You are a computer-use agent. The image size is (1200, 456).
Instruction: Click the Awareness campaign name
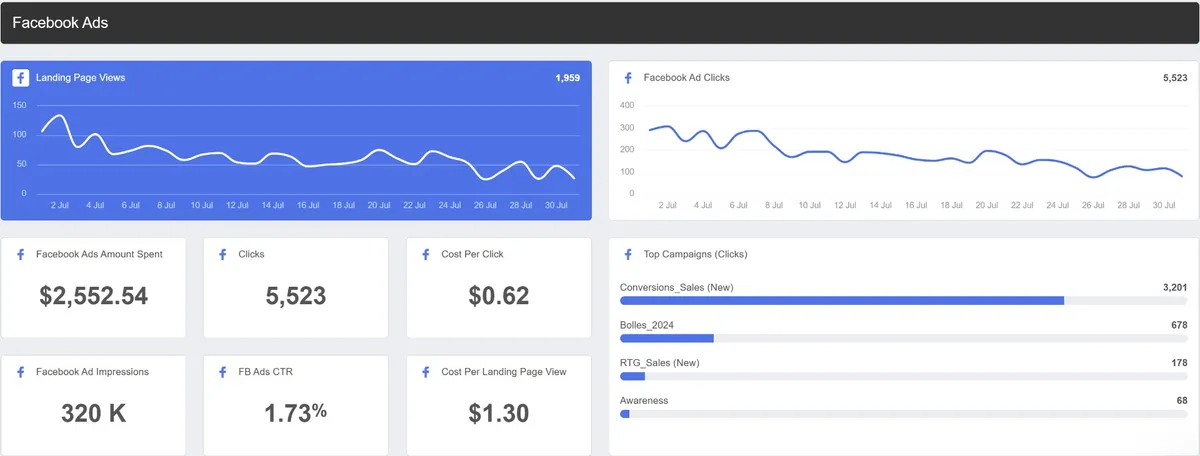pos(644,400)
